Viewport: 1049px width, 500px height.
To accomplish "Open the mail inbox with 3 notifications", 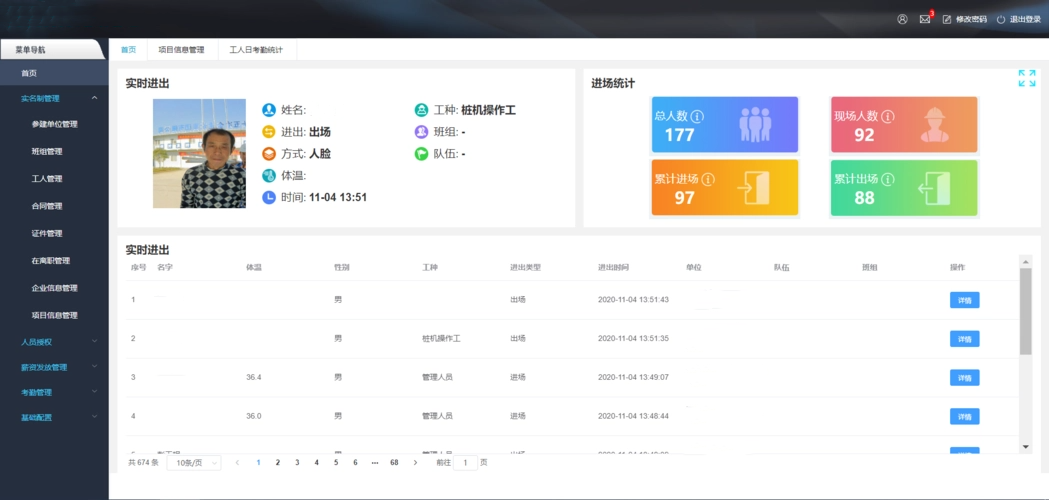I will coord(925,19).
